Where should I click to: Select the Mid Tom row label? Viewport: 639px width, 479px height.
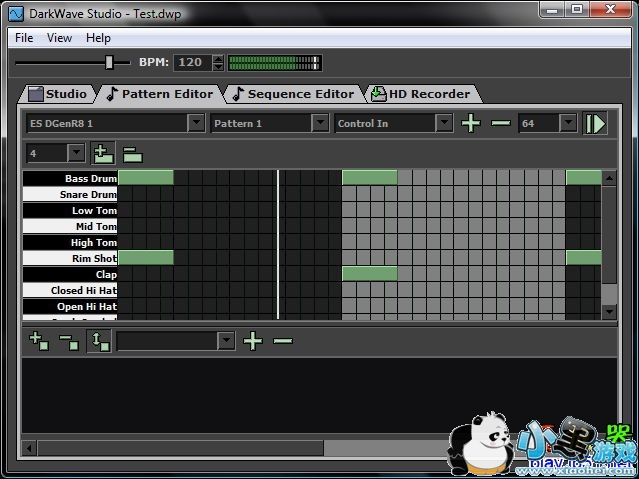(70, 226)
